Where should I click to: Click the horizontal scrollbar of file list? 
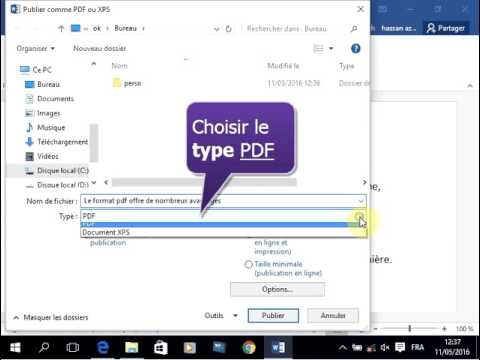click(x=204, y=182)
